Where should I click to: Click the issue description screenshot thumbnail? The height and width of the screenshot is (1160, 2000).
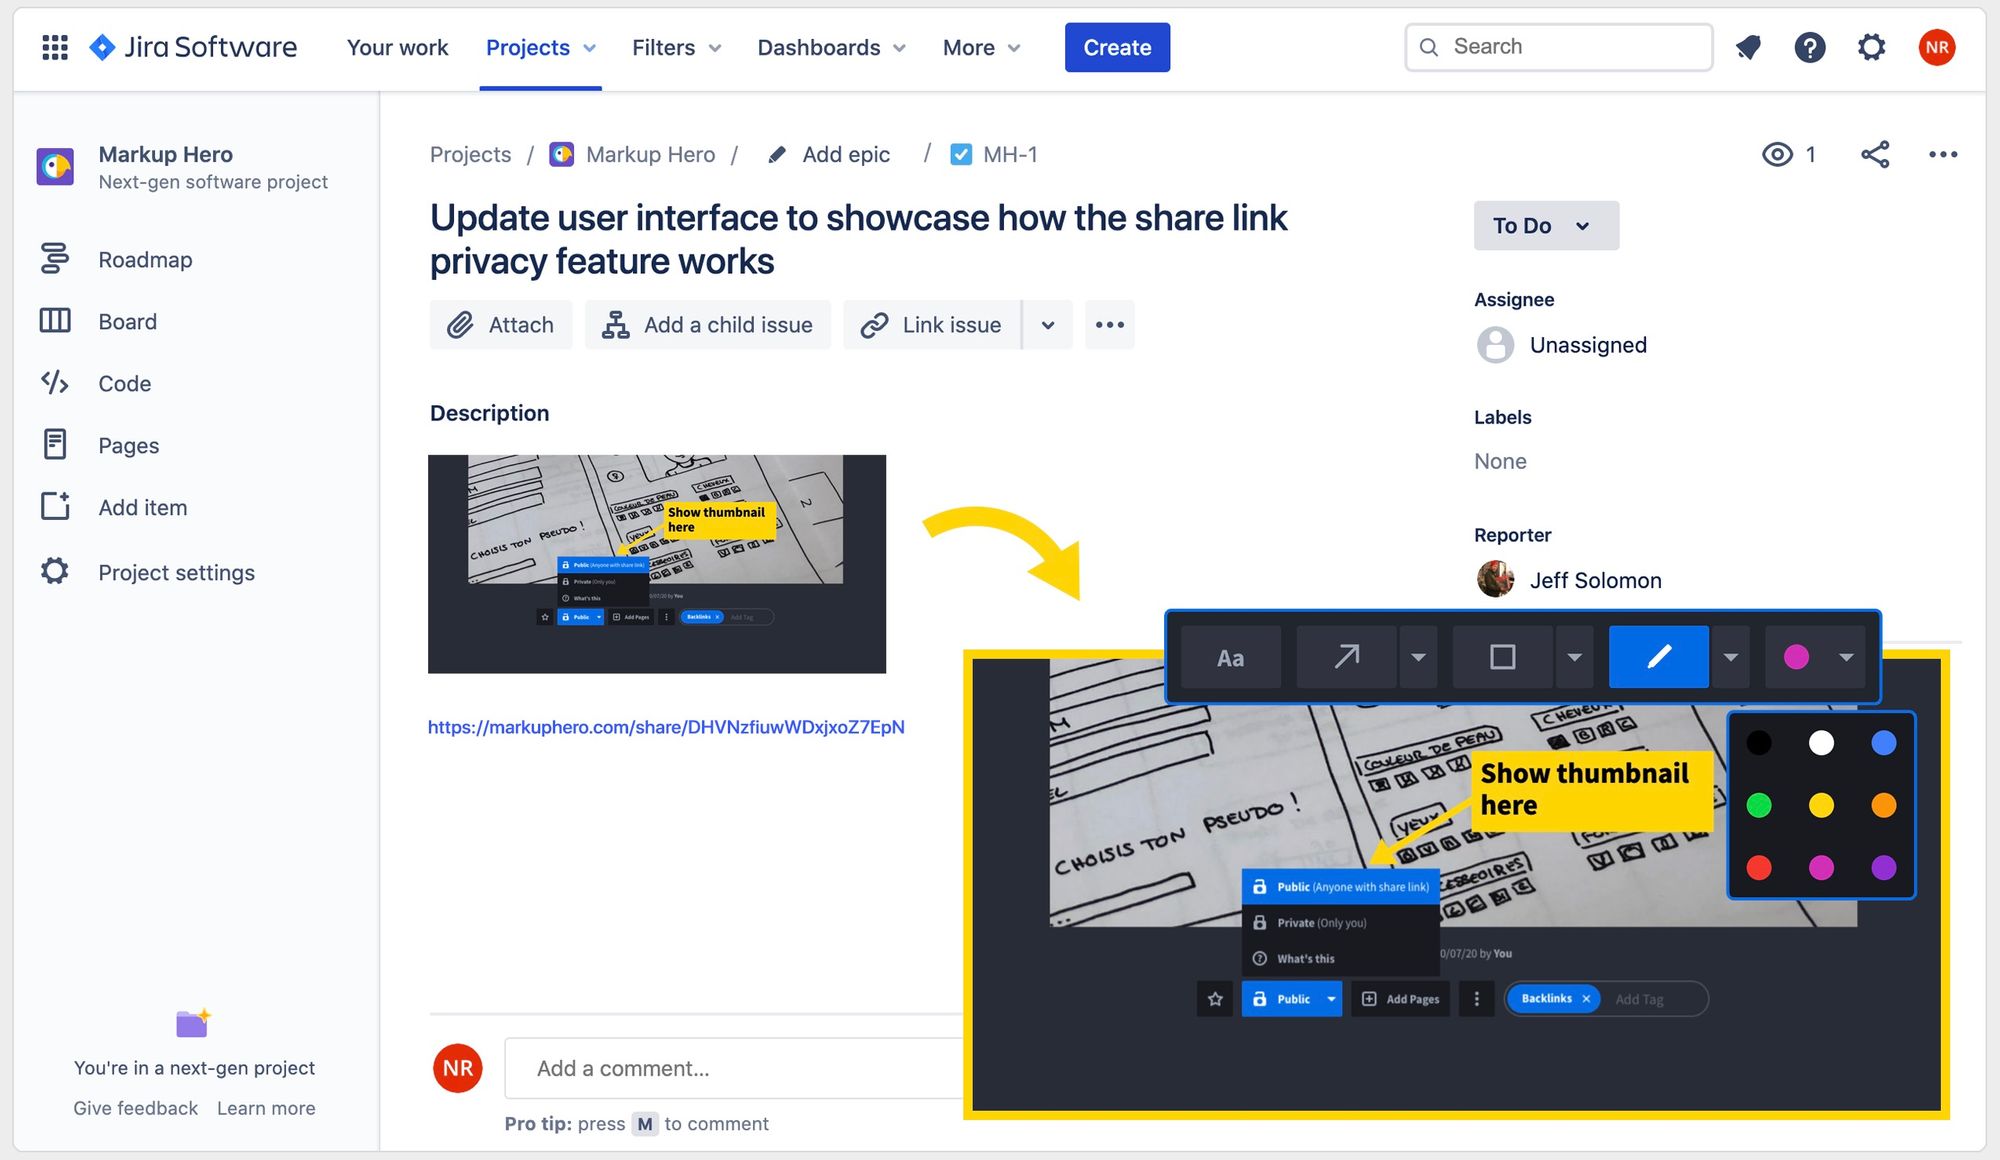point(657,563)
